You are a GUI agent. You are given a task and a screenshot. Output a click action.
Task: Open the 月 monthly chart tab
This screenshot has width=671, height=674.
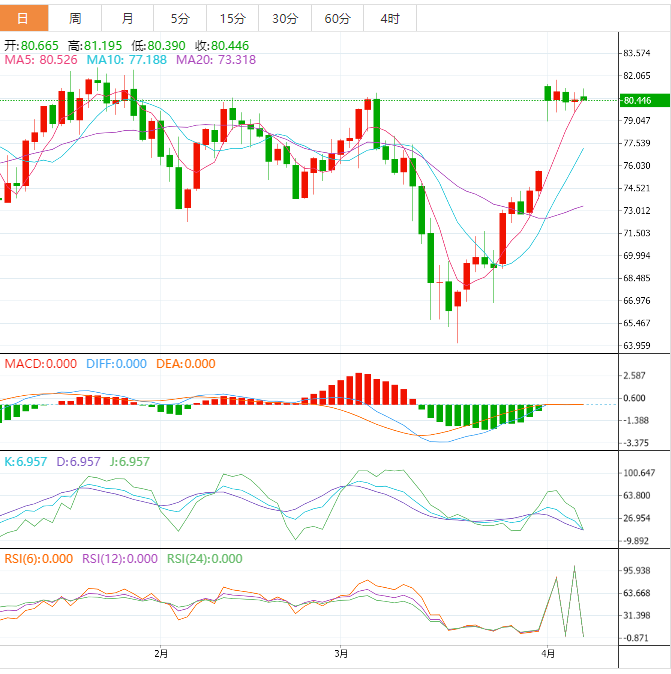pyautogui.click(x=127, y=19)
